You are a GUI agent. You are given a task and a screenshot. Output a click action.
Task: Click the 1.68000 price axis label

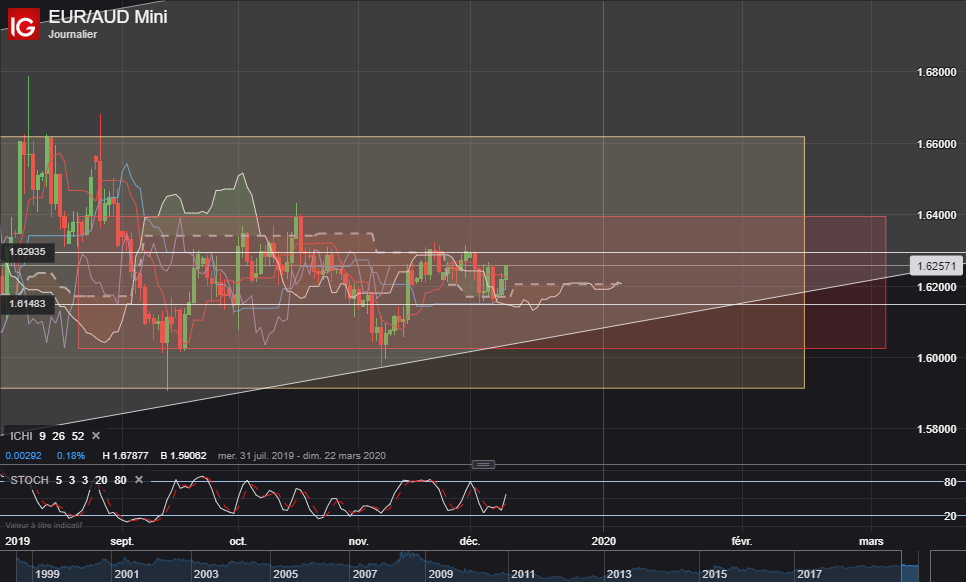(938, 72)
